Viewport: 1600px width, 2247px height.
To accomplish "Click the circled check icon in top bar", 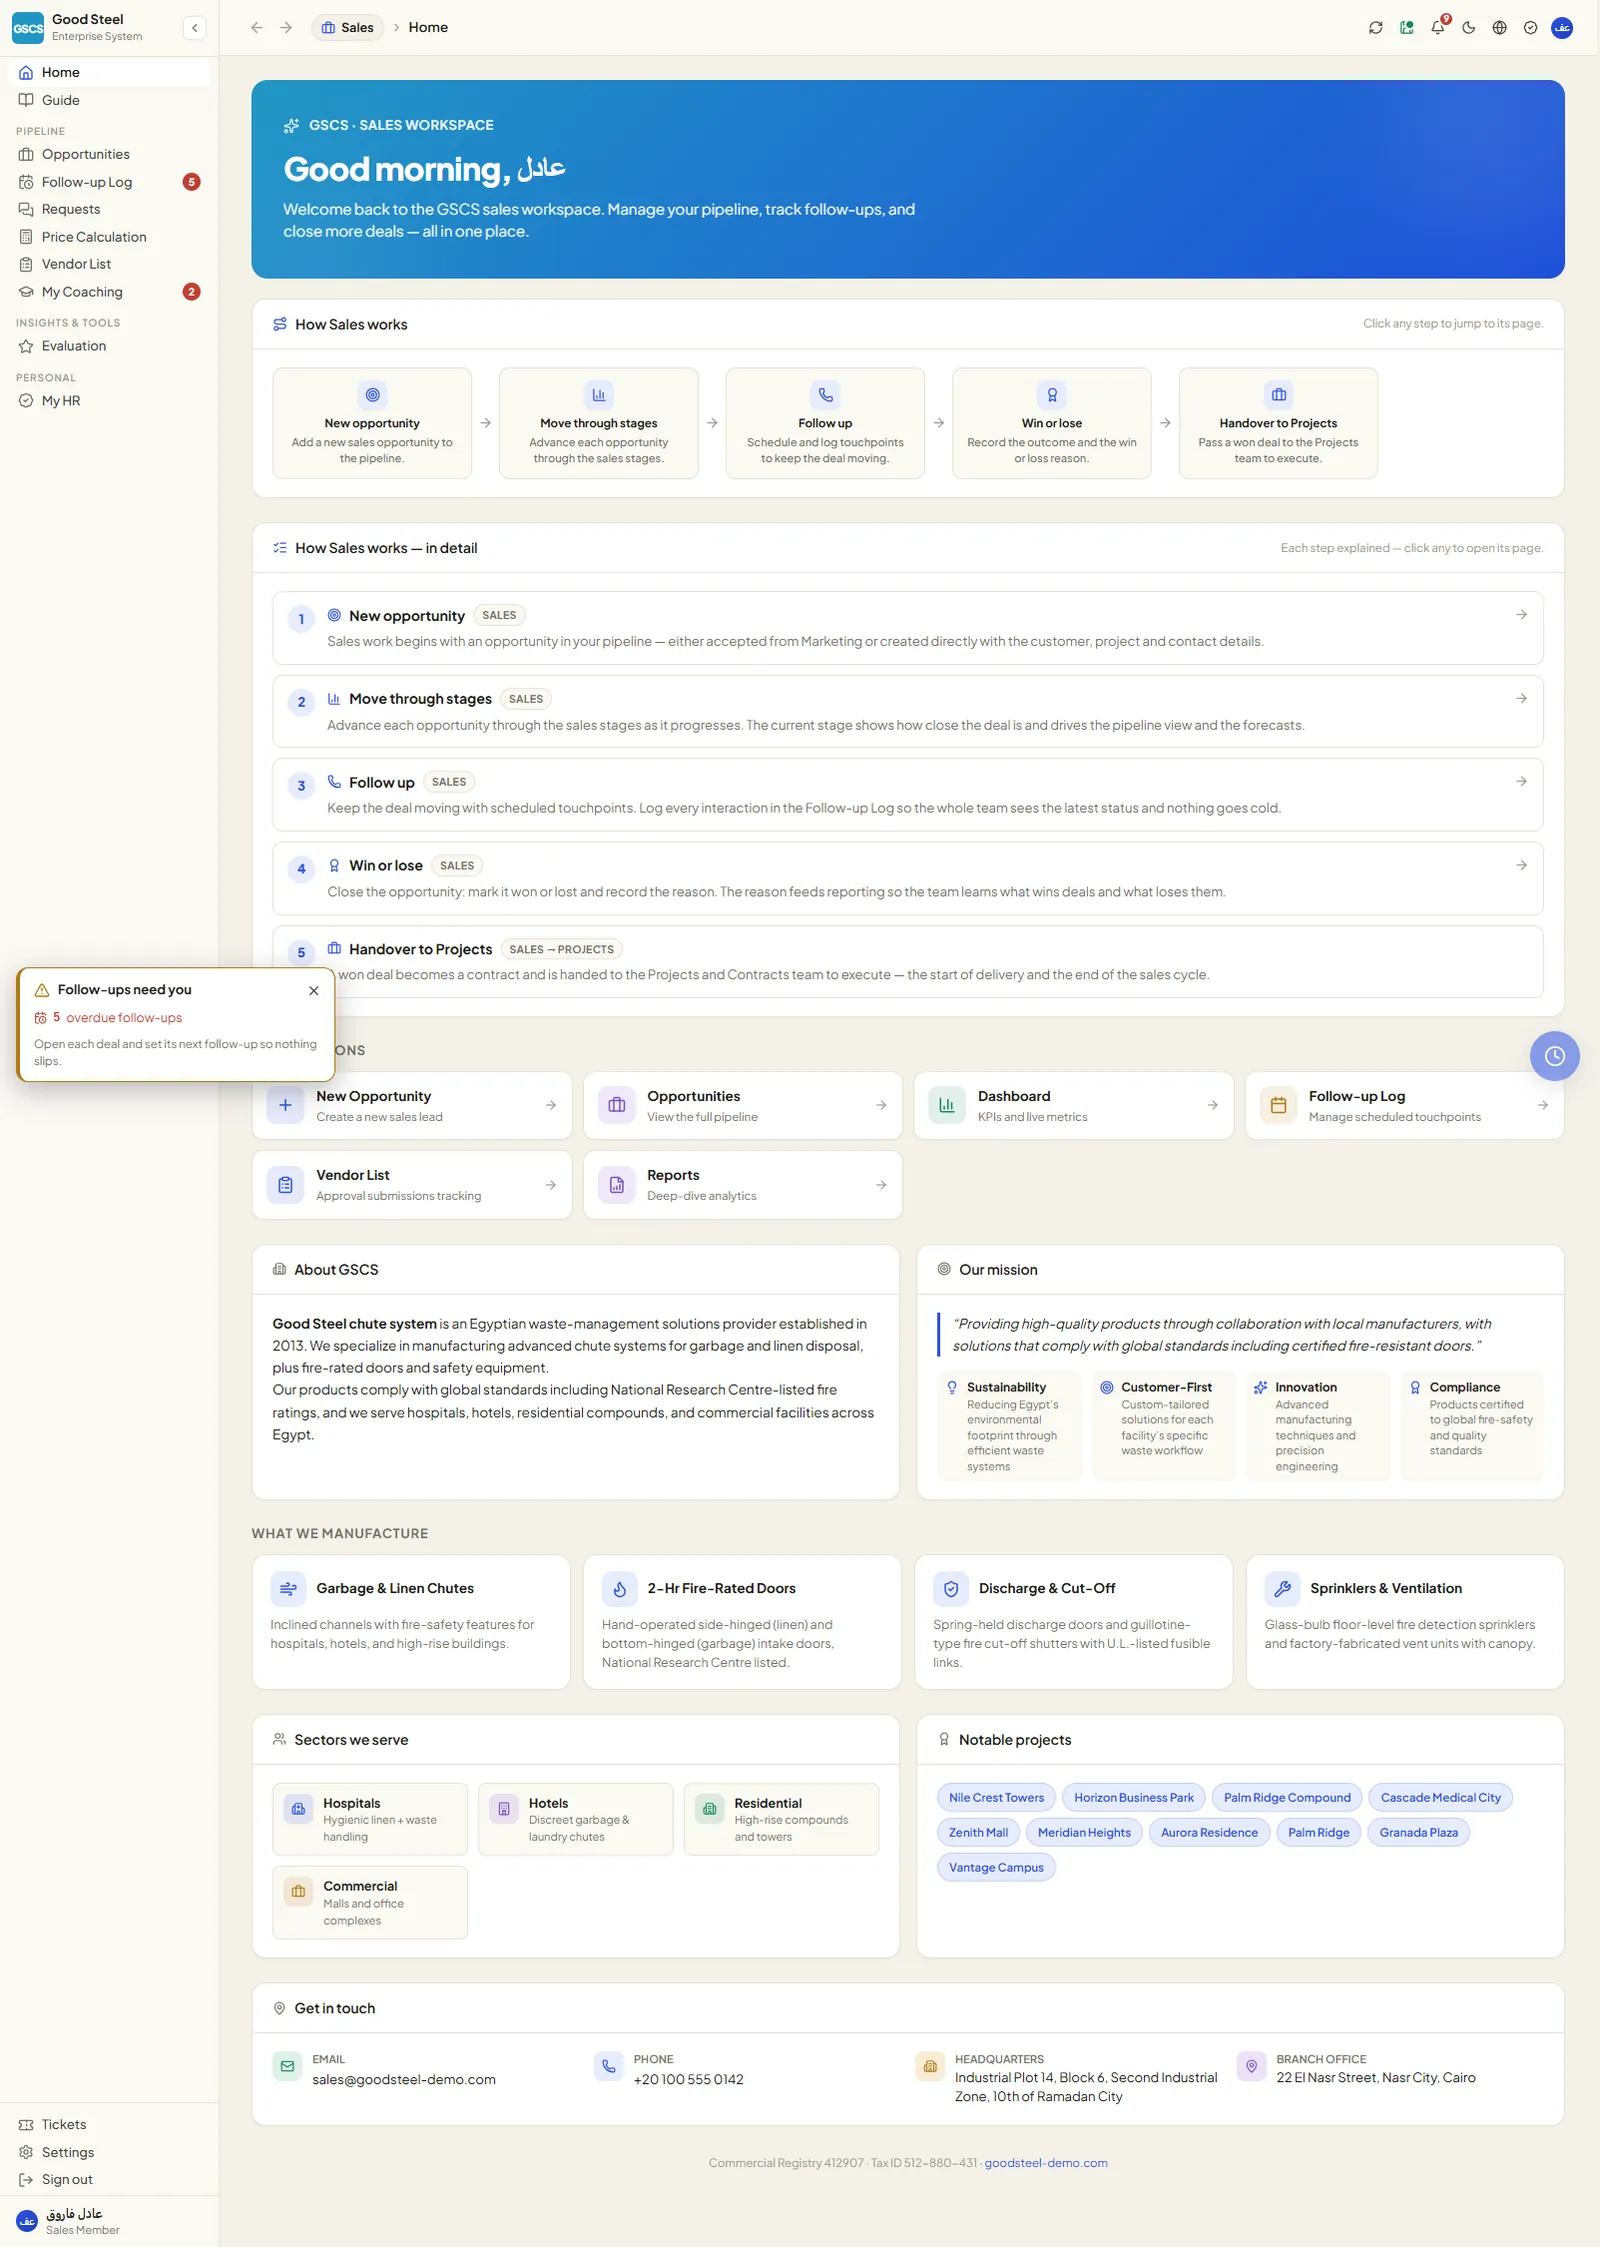I will [x=1531, y=28].
